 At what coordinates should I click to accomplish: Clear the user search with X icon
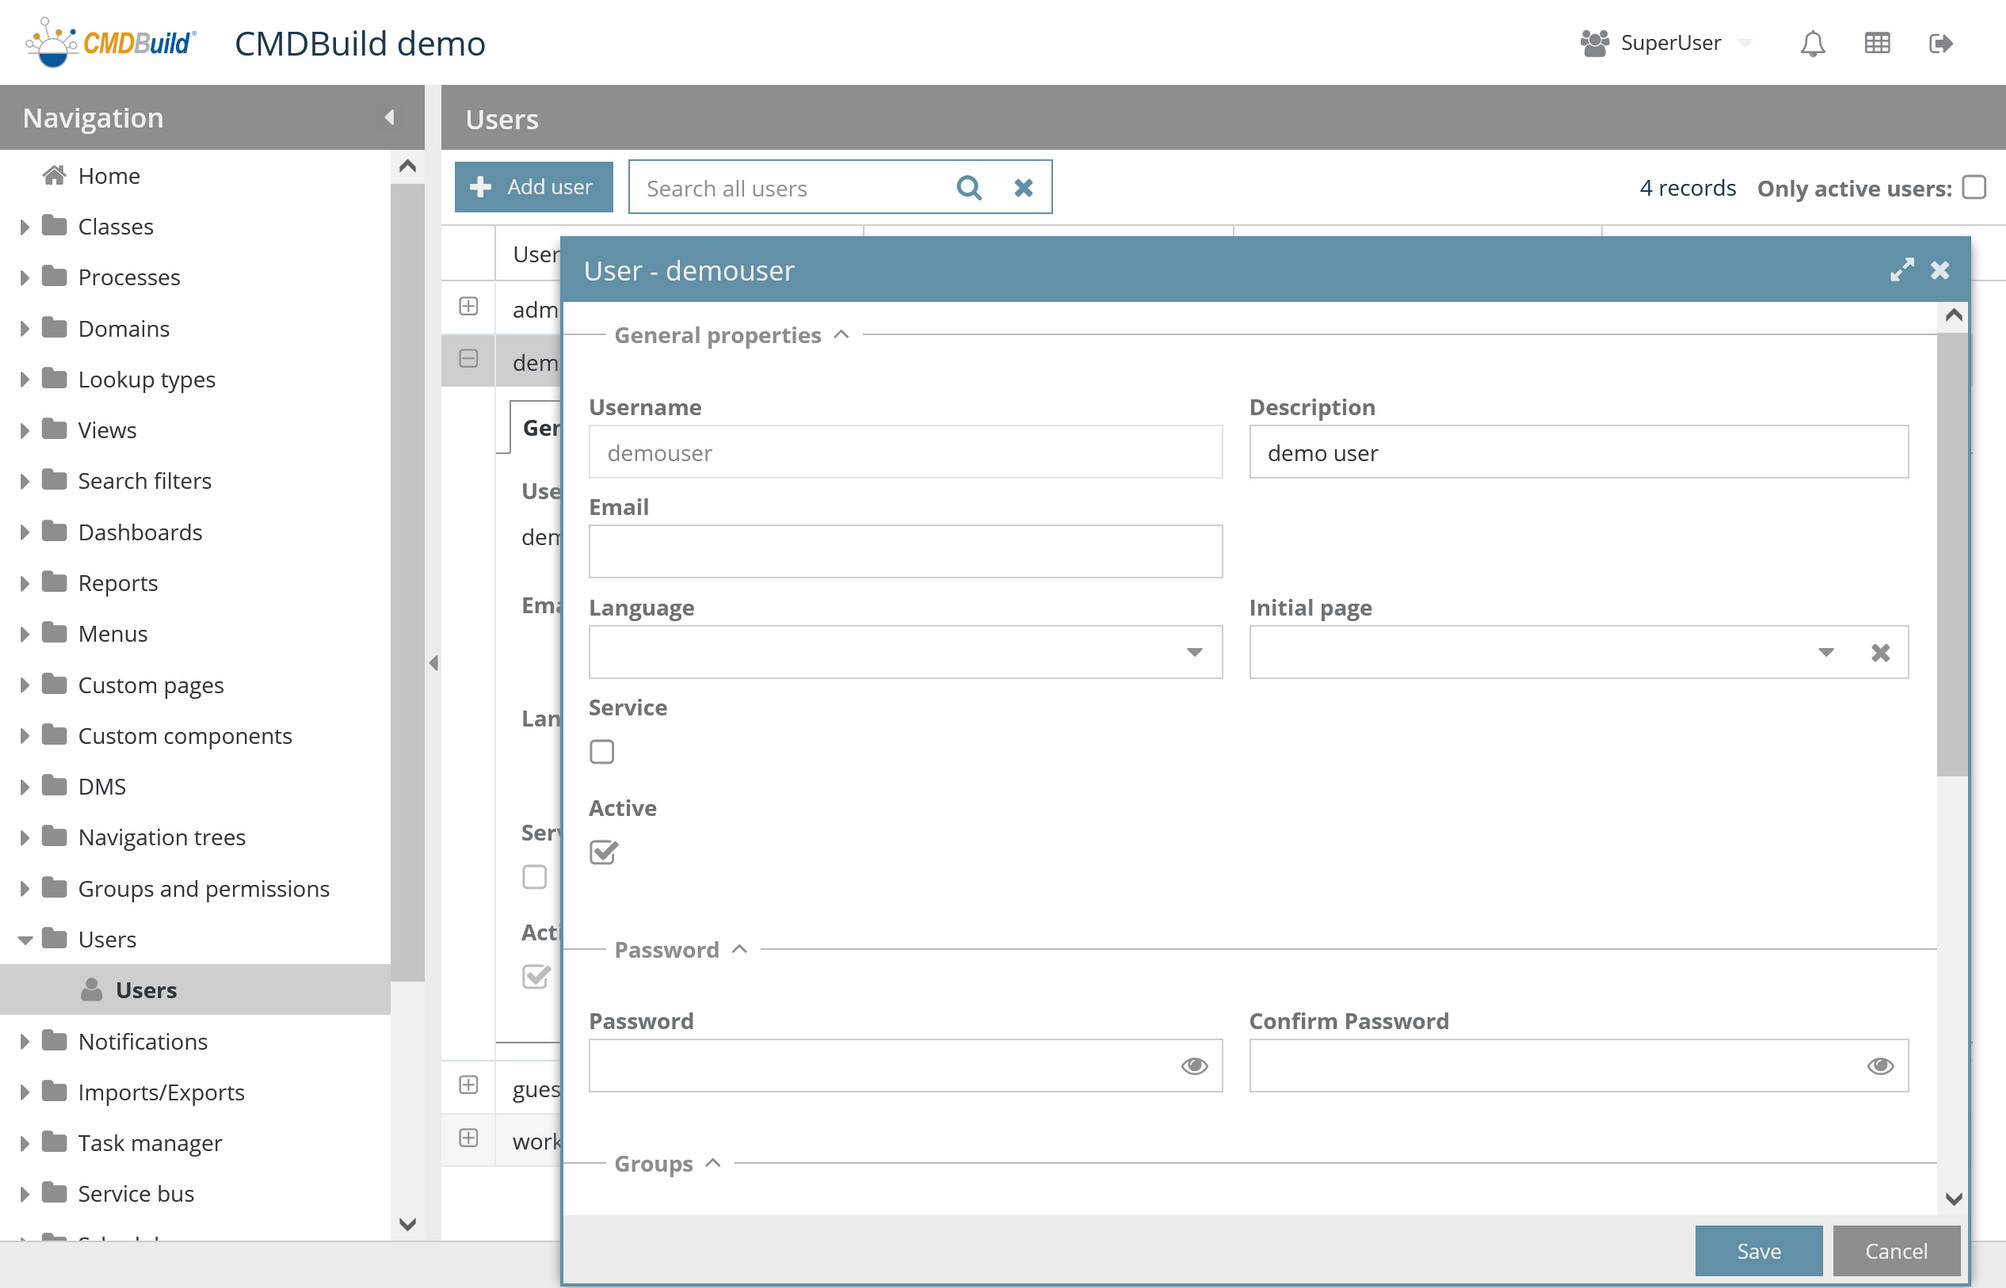click(1023, 187)
